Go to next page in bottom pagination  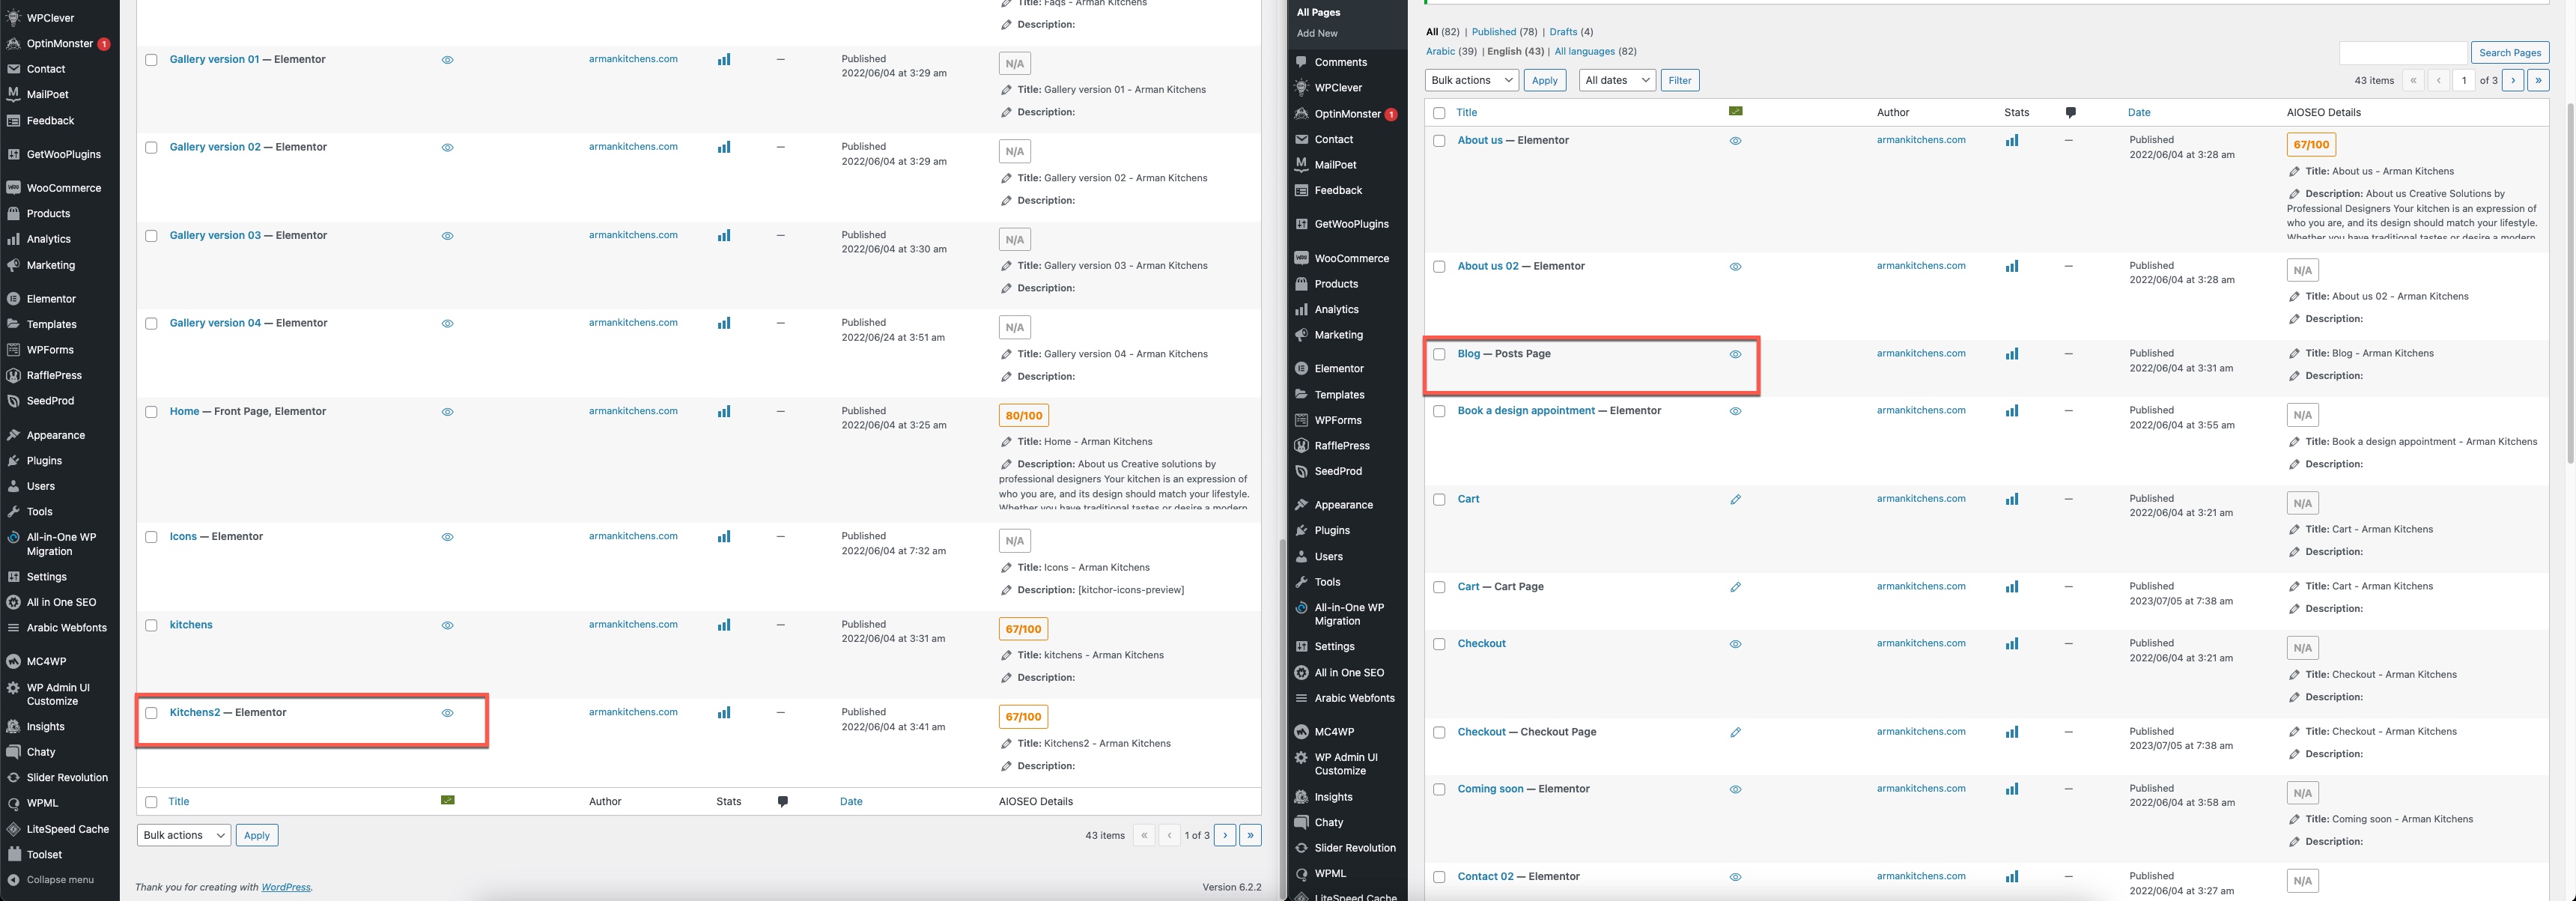[1225, 835]
